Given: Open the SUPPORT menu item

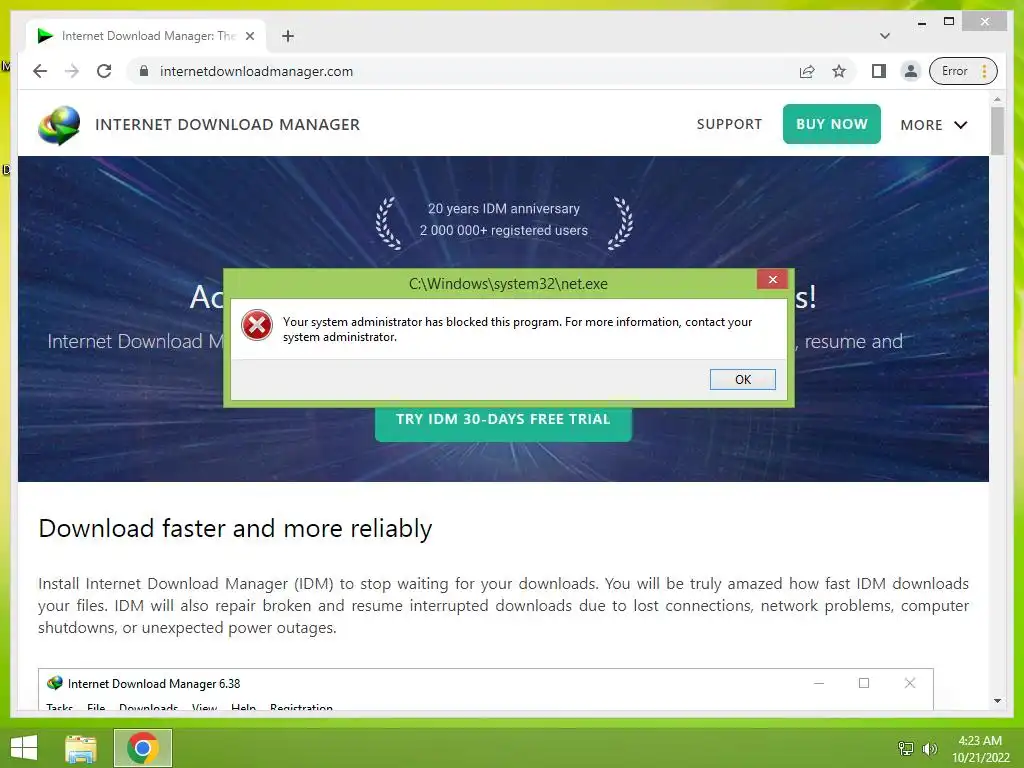Looking at the screenshot, I should click(x=729, y=124).
